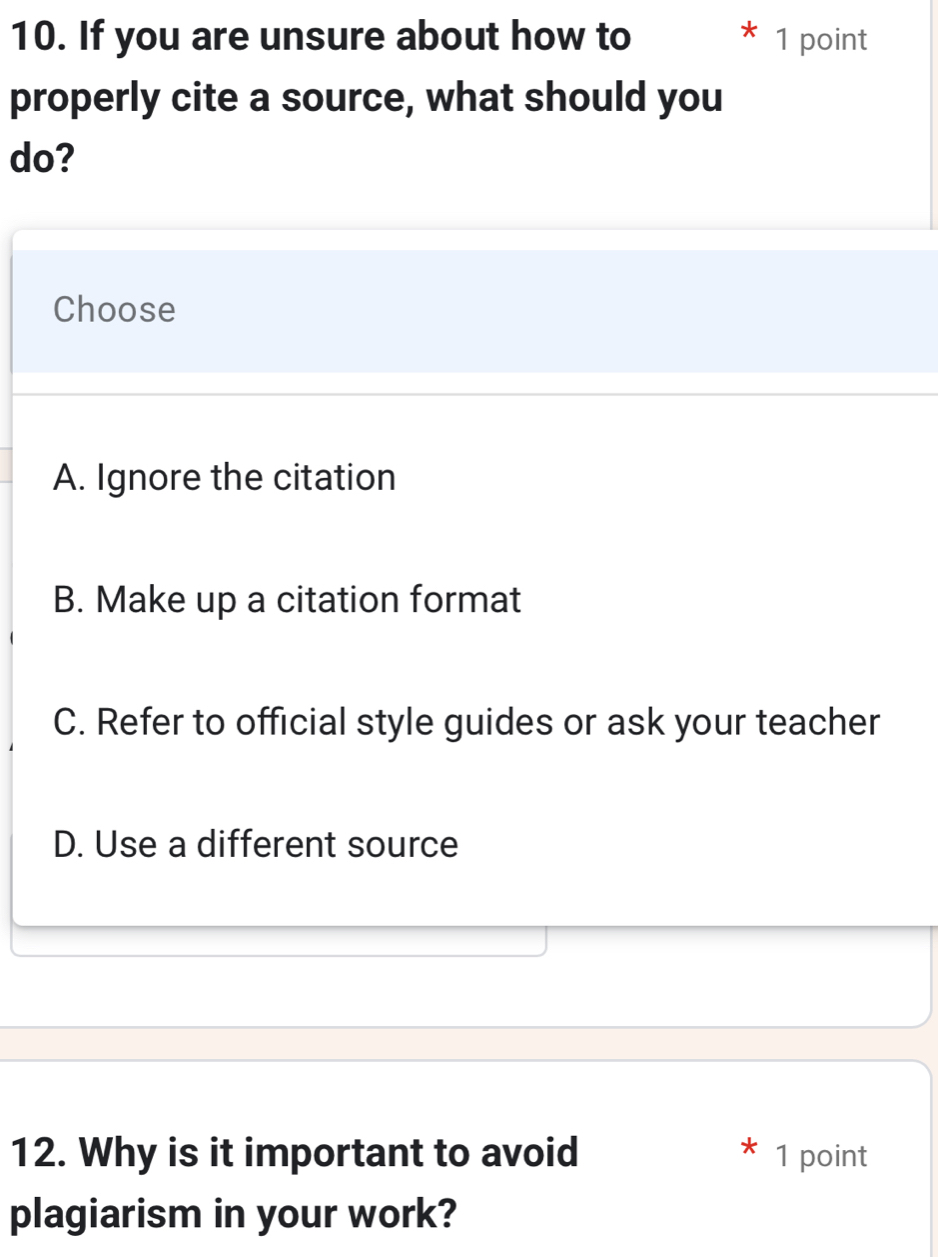Click the question 12 plagiarism heading
The width and height of the screenshot is (938, 1257).
point(297,1153)
